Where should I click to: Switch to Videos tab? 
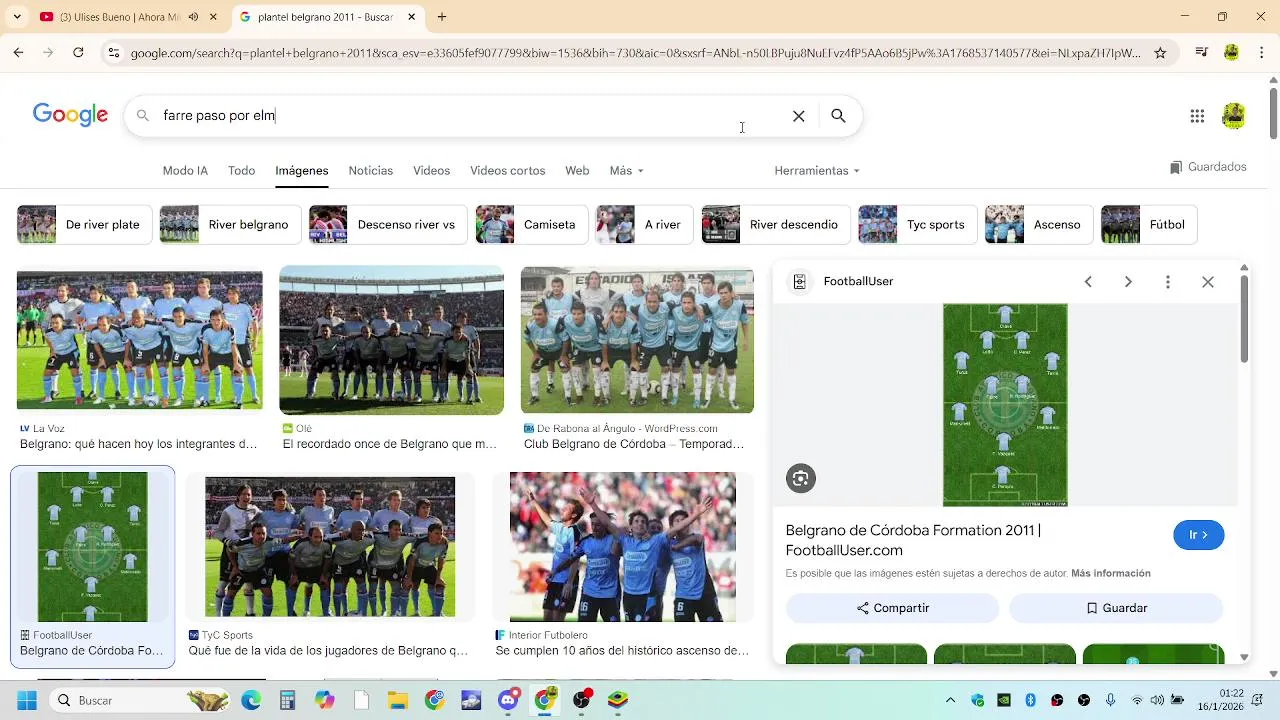pos(431,171)
